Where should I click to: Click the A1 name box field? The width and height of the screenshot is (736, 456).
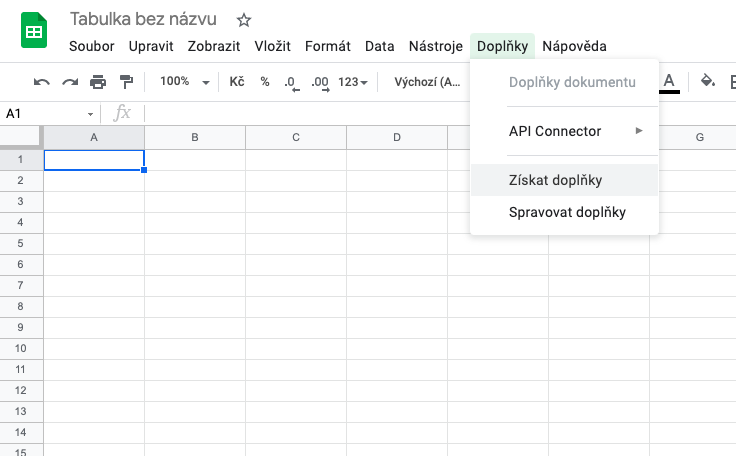click(45, 114)
